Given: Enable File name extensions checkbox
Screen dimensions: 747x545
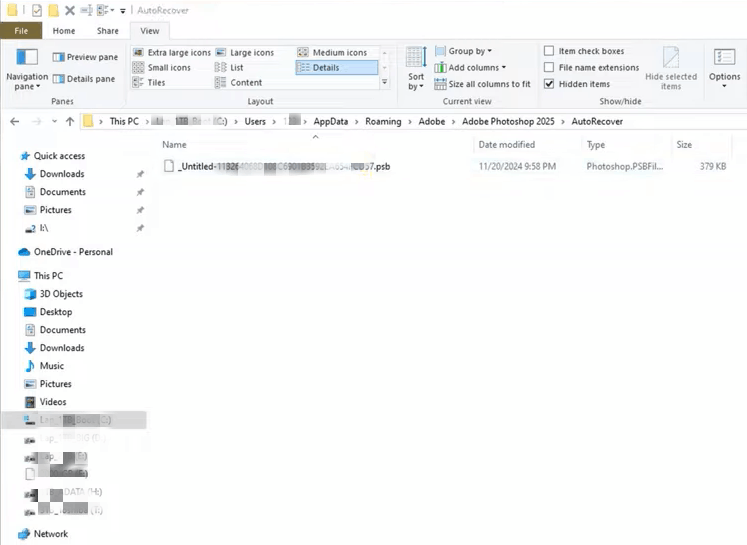Looking at the screenshot, I should coord(549,68).
